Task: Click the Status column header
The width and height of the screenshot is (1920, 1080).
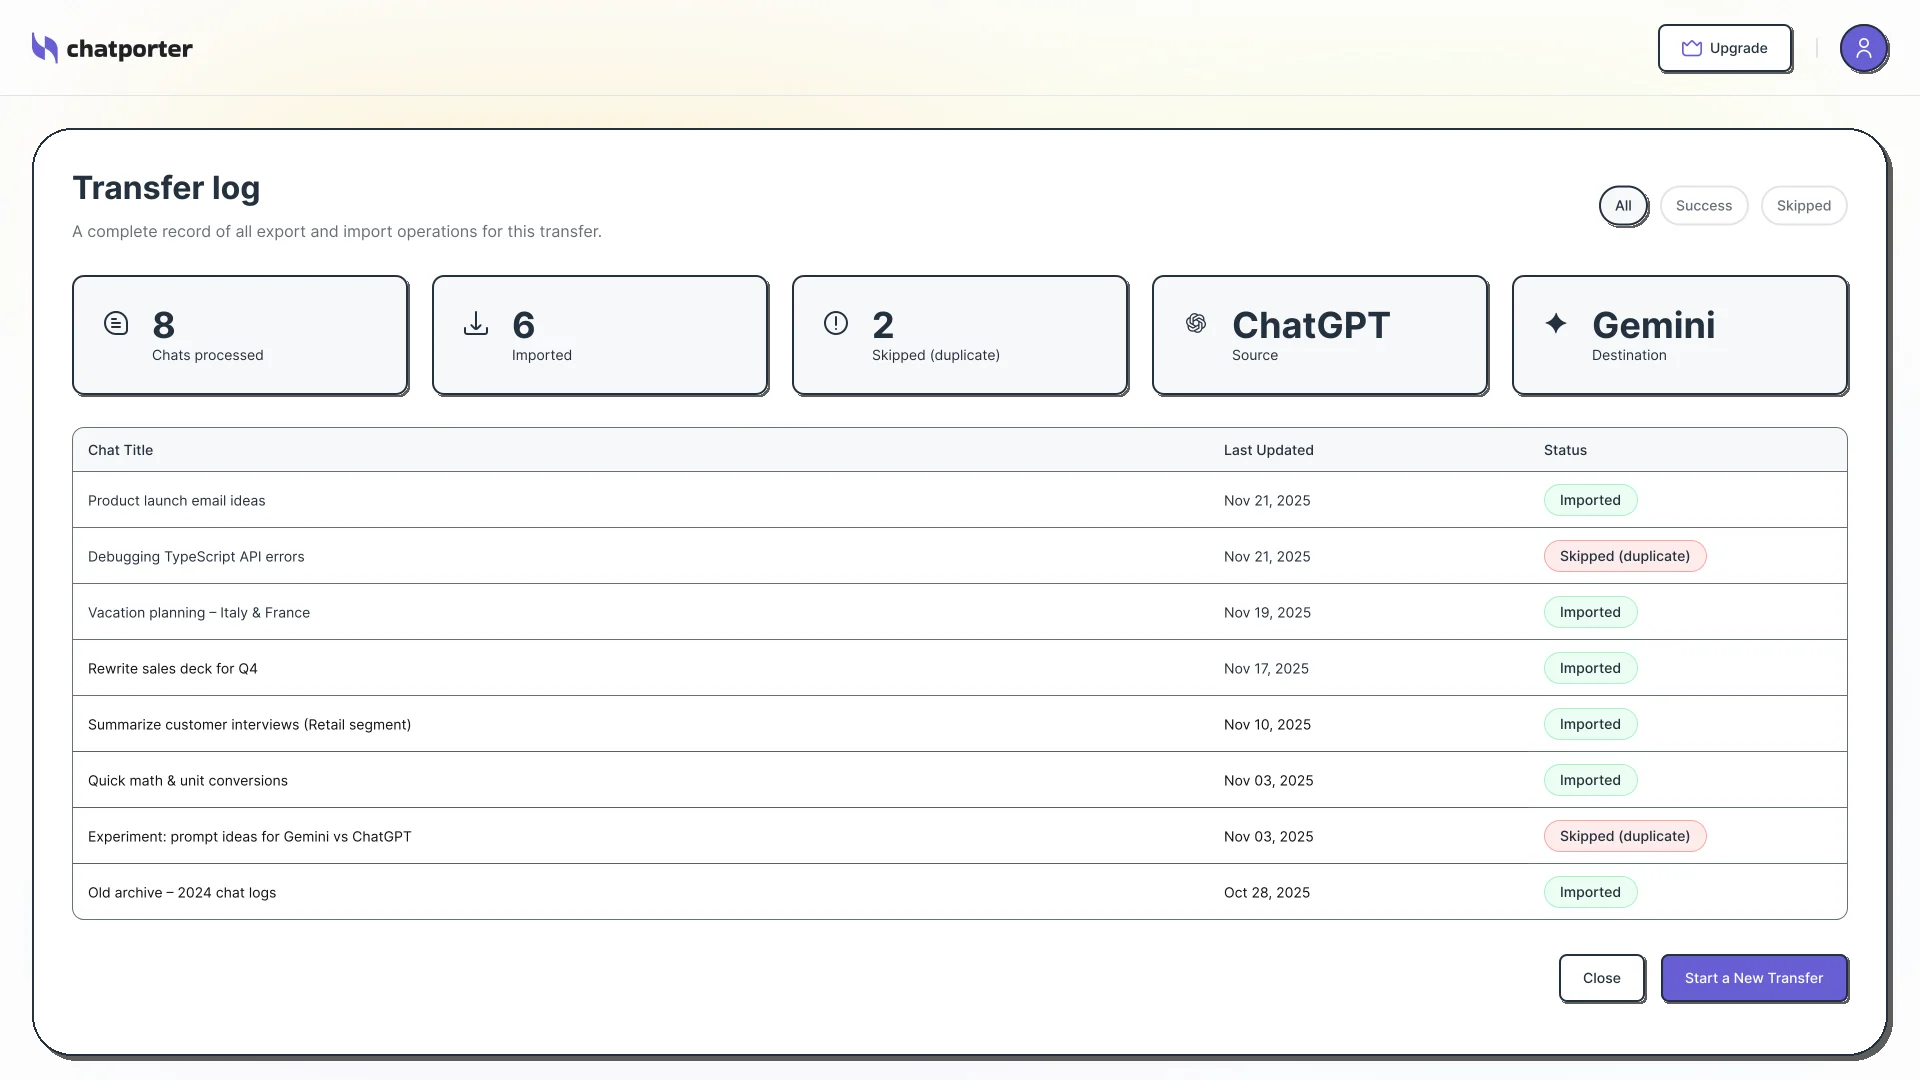Action: [x=1564, y=450]
